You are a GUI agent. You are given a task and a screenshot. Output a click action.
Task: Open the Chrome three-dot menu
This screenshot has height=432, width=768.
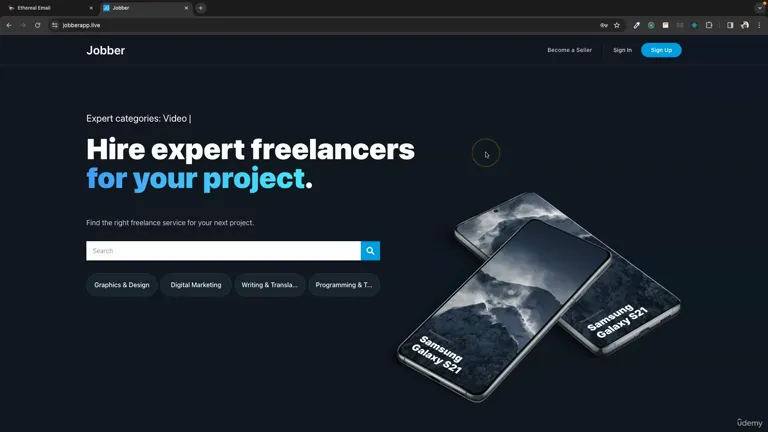click(x=760, y=25)
